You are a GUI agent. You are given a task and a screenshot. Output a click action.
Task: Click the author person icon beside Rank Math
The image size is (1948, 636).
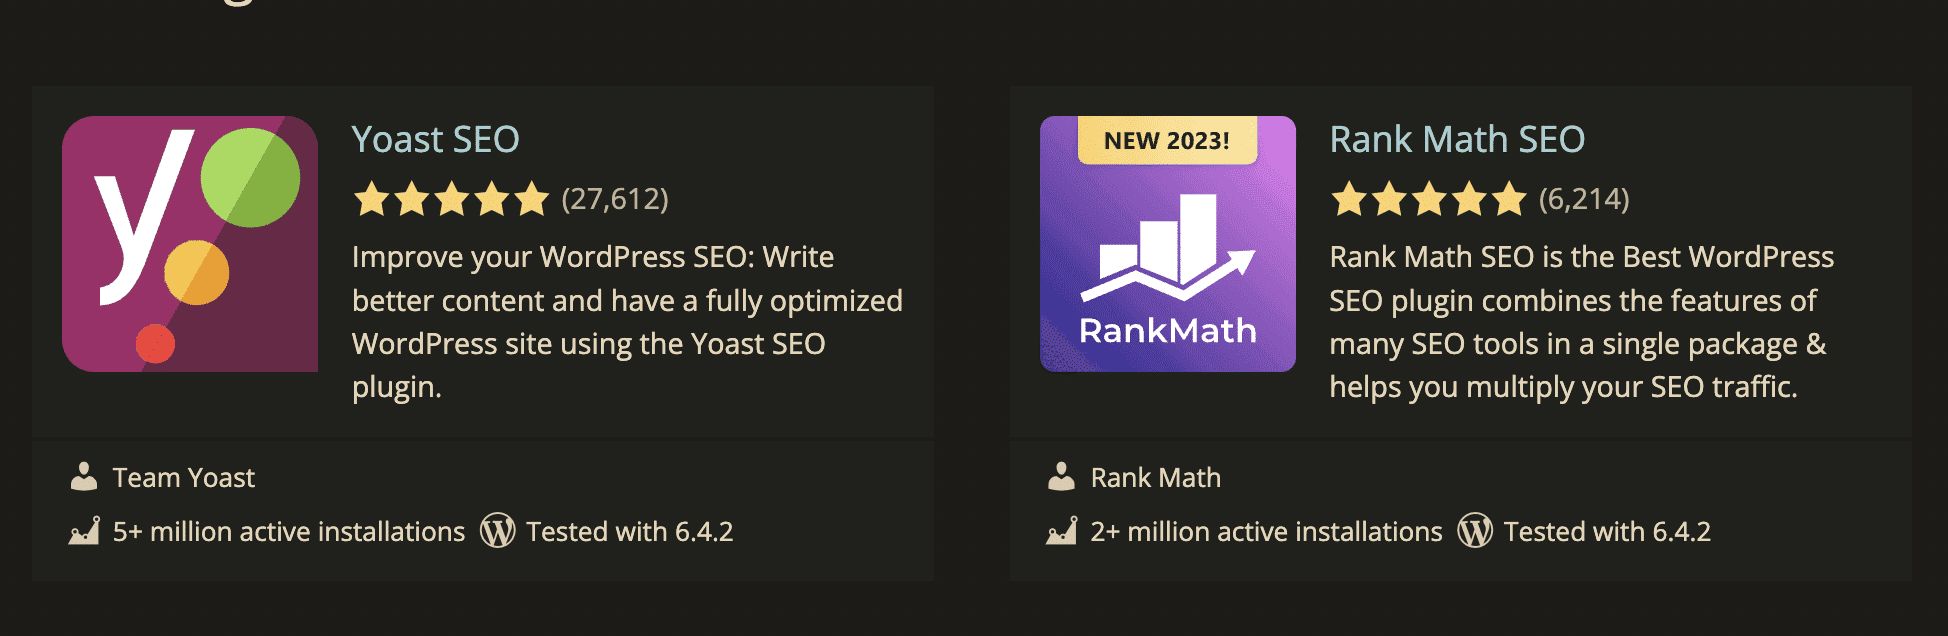click(x=1061, y=477)
